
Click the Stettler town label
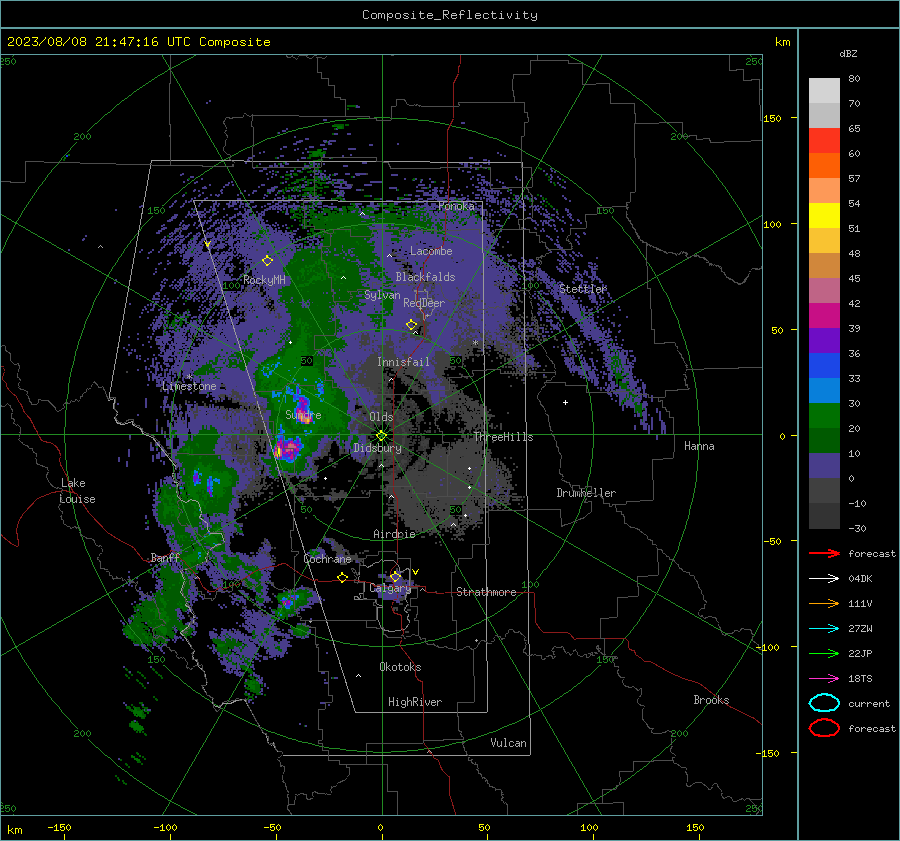(x=583, y=289)
